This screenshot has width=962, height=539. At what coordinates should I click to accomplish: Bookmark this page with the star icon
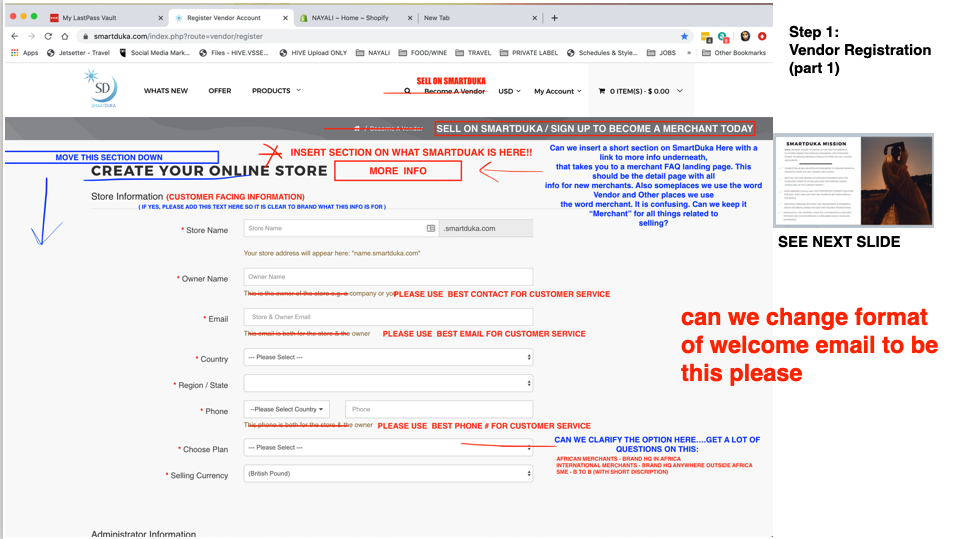[x=684, y=36]
